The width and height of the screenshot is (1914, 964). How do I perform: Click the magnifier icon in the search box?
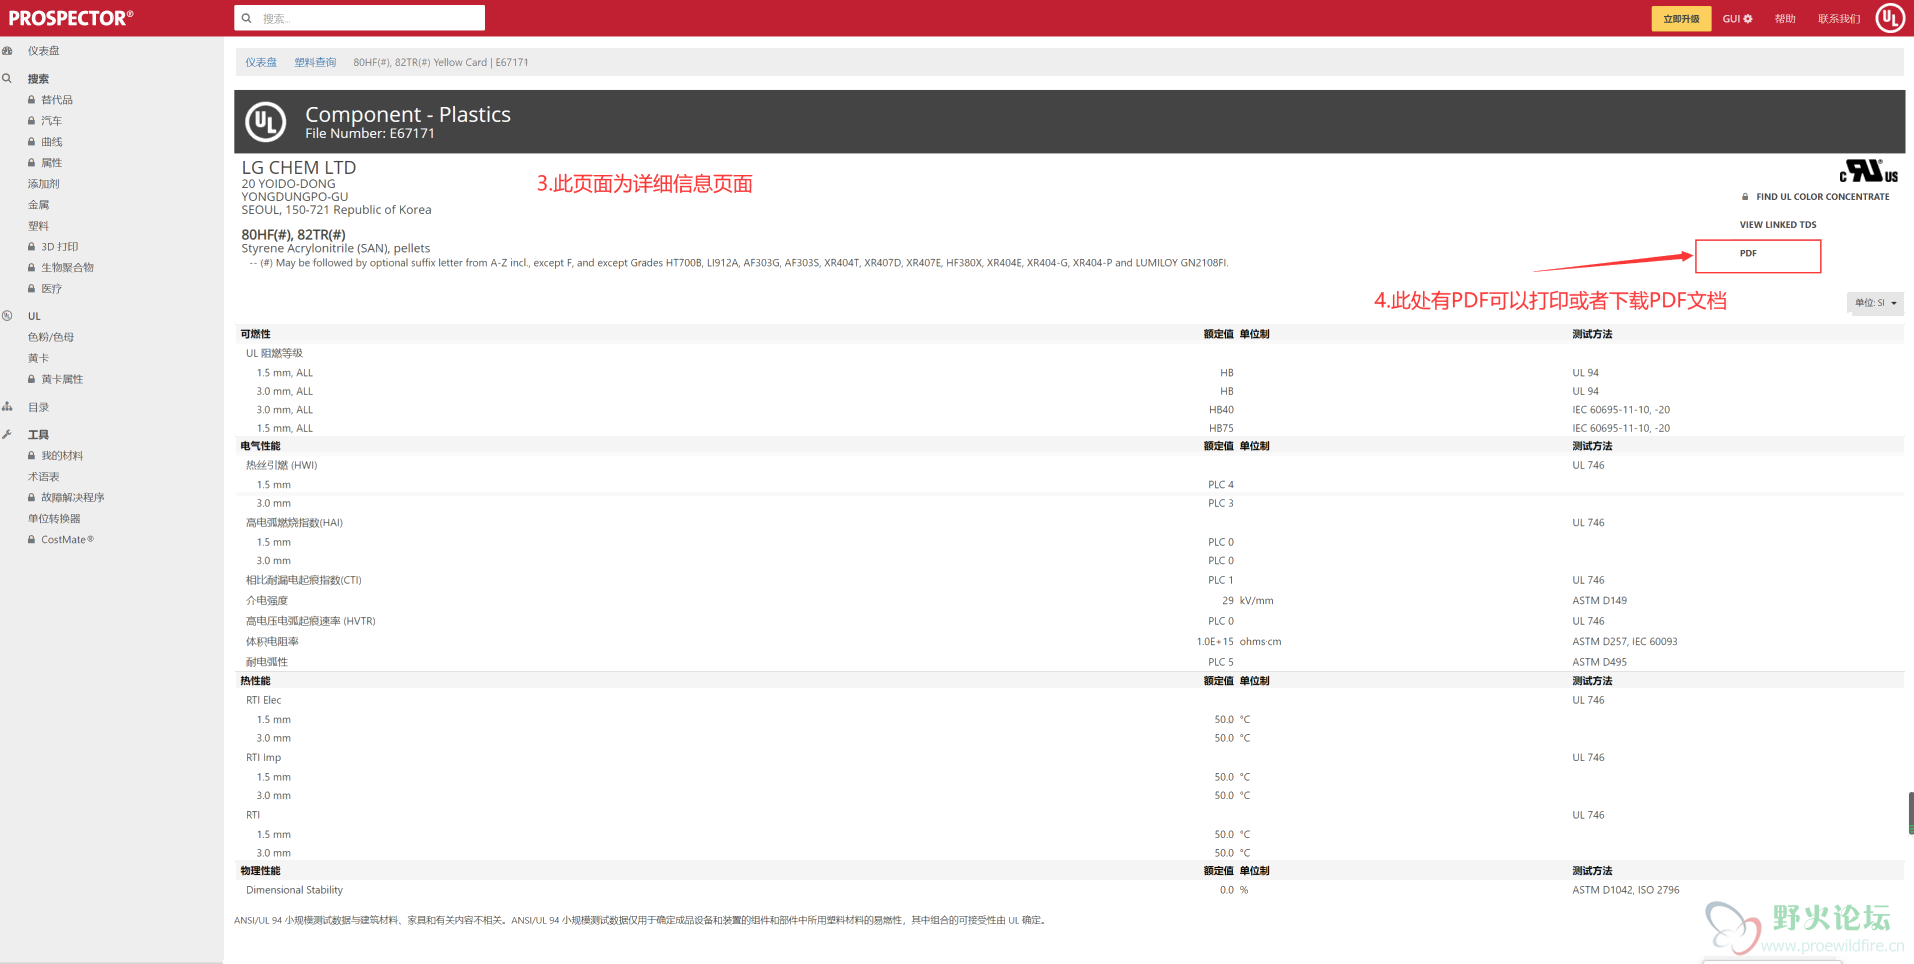coord(247,18)
